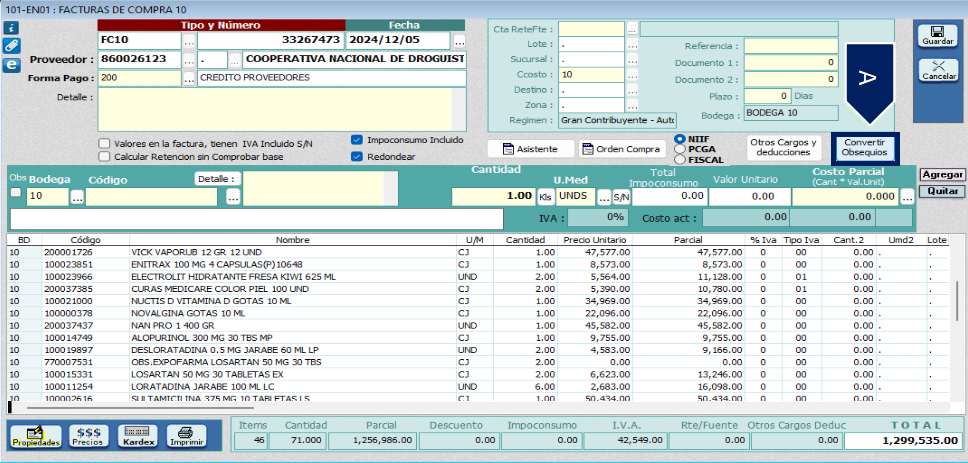Click the % Iva column header
The height and width of the screenshot is (463, 968).
tap(763, 240)
